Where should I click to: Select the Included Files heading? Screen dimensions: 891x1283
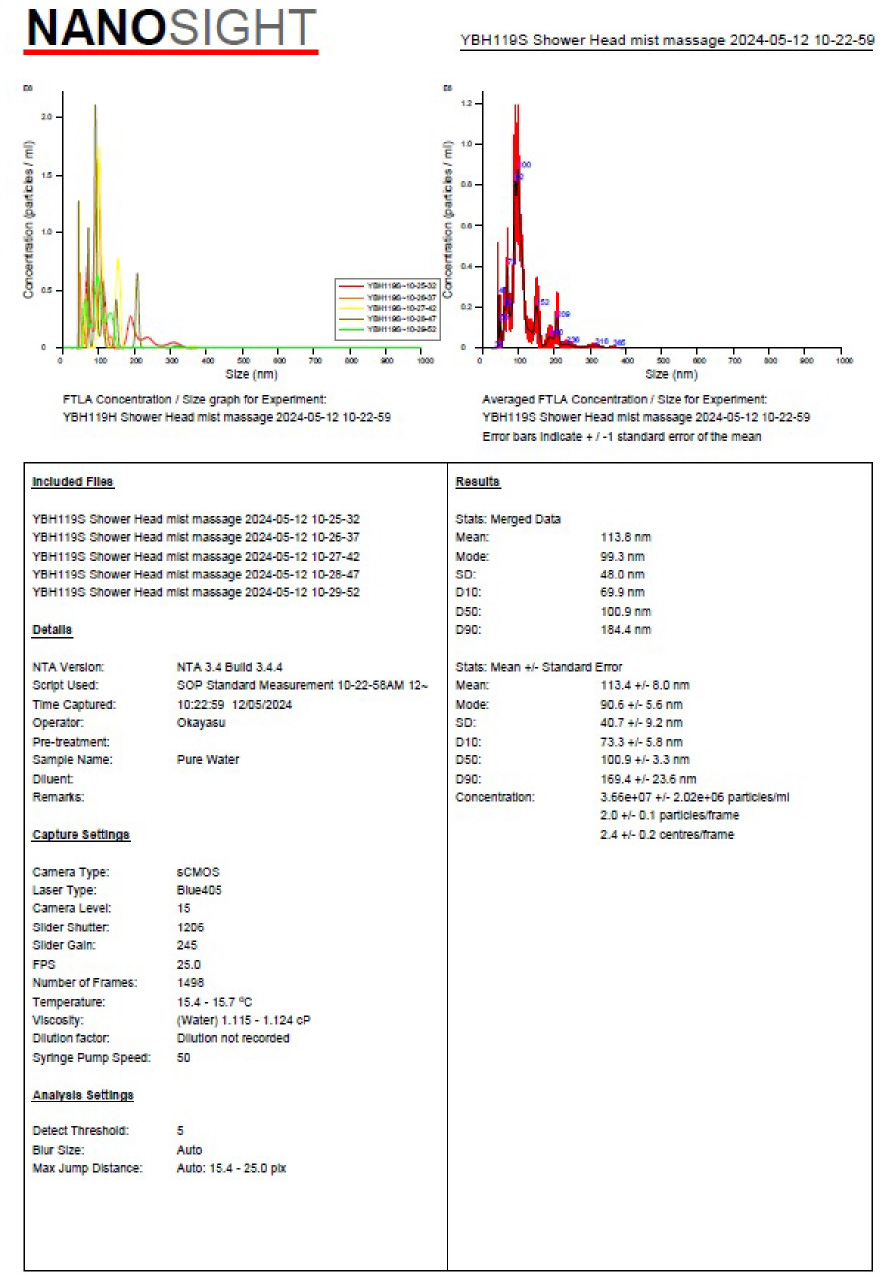point(73,482)
